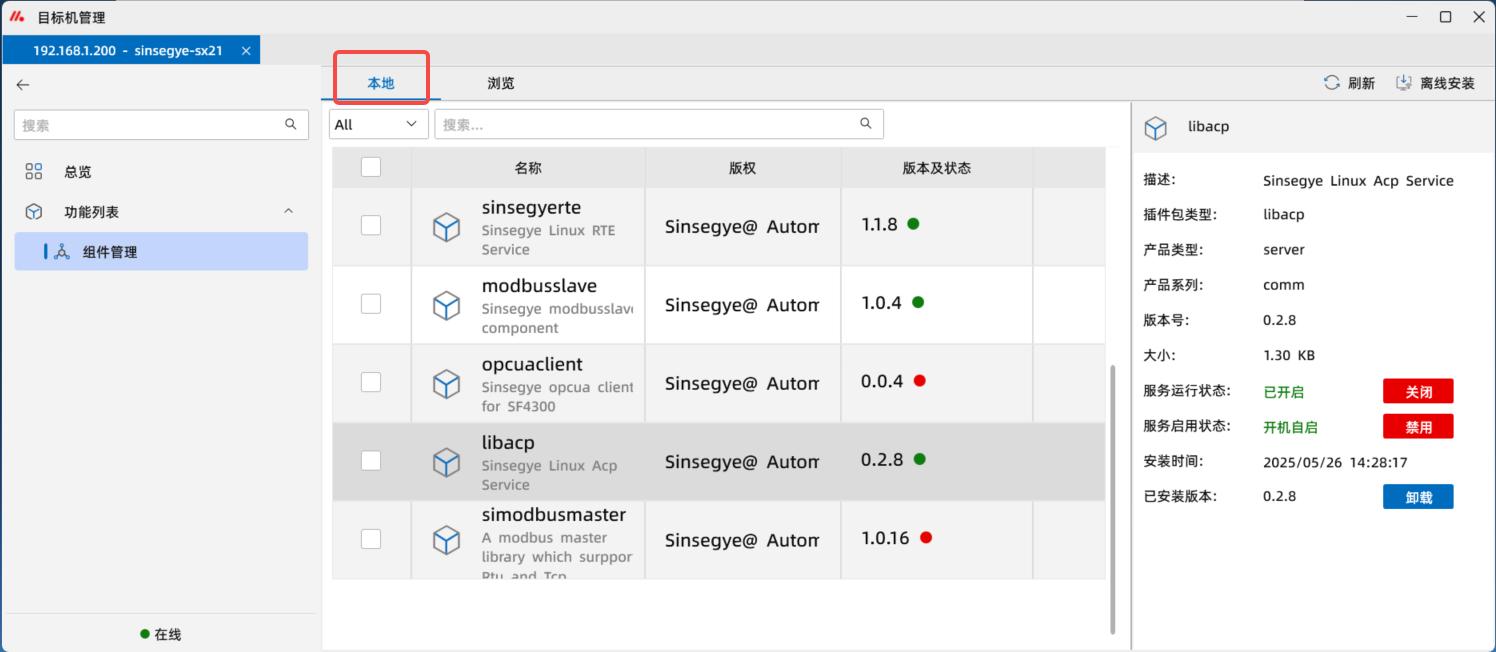Click the 总览 overview grid icon
This screenshot has height=652, width=1496.
tap(34, 172)
